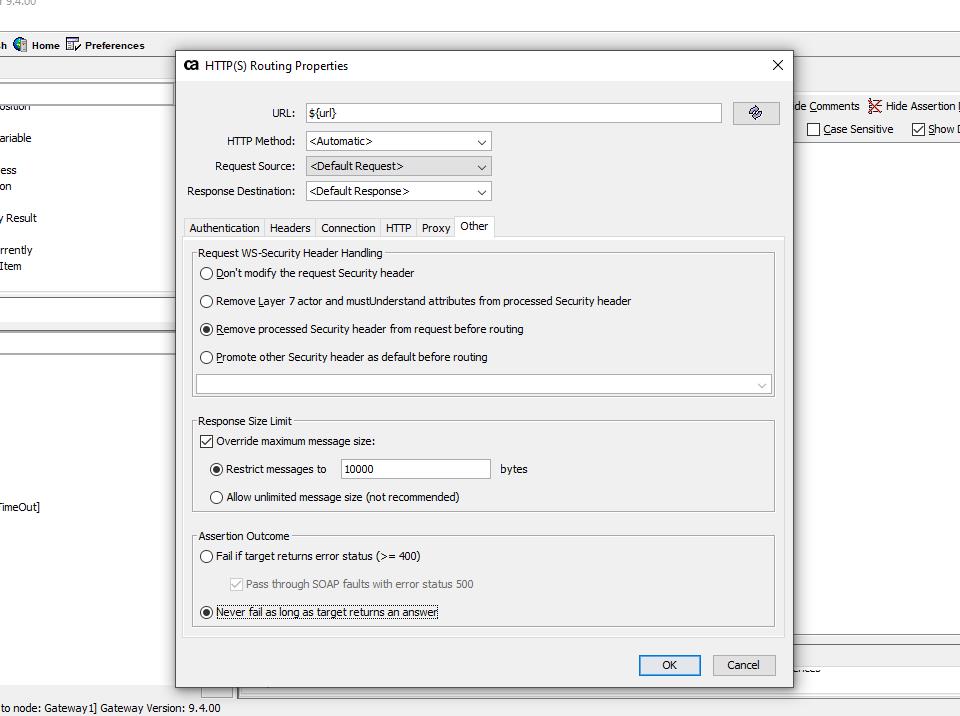Click the context variable icon beside the URL field
Viewport: 960px width, 716px height.
(756, 112)
